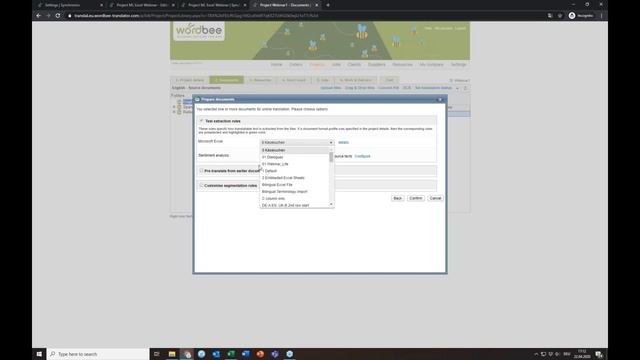This screenshot has height=360, width=640.
Task: Pick 'Bilingual Excel File' option
Action: point(295,185)
